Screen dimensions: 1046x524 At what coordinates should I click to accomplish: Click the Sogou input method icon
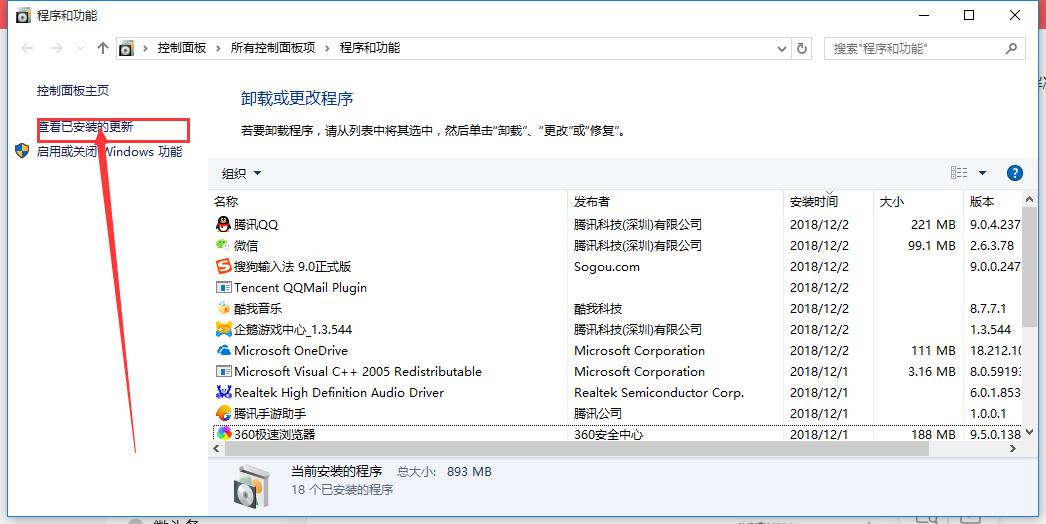pos(223,266)
